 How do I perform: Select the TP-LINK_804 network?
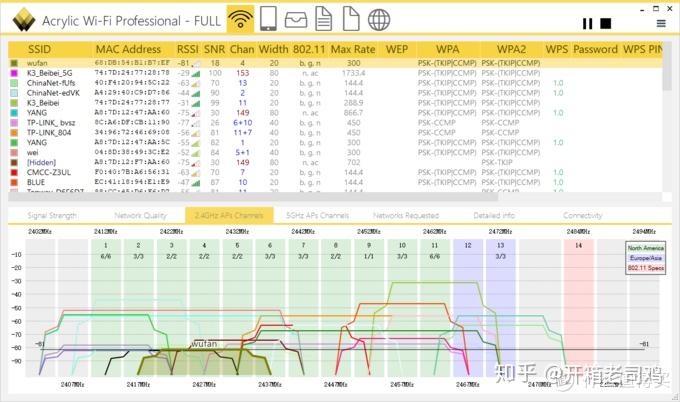coord(335,133)
